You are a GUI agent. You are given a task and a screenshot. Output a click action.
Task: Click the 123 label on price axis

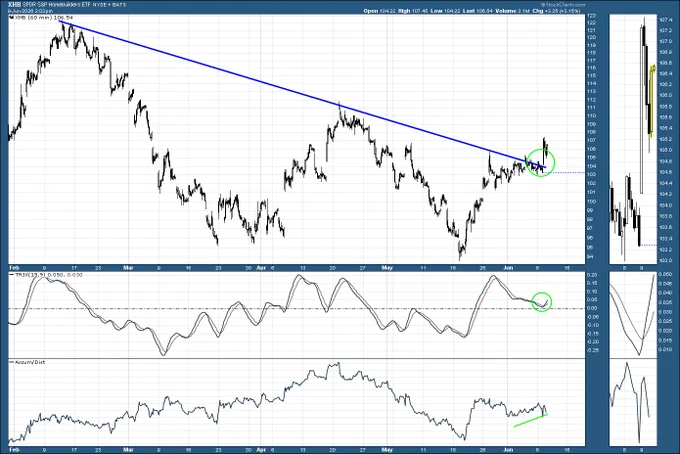point(591,16)
